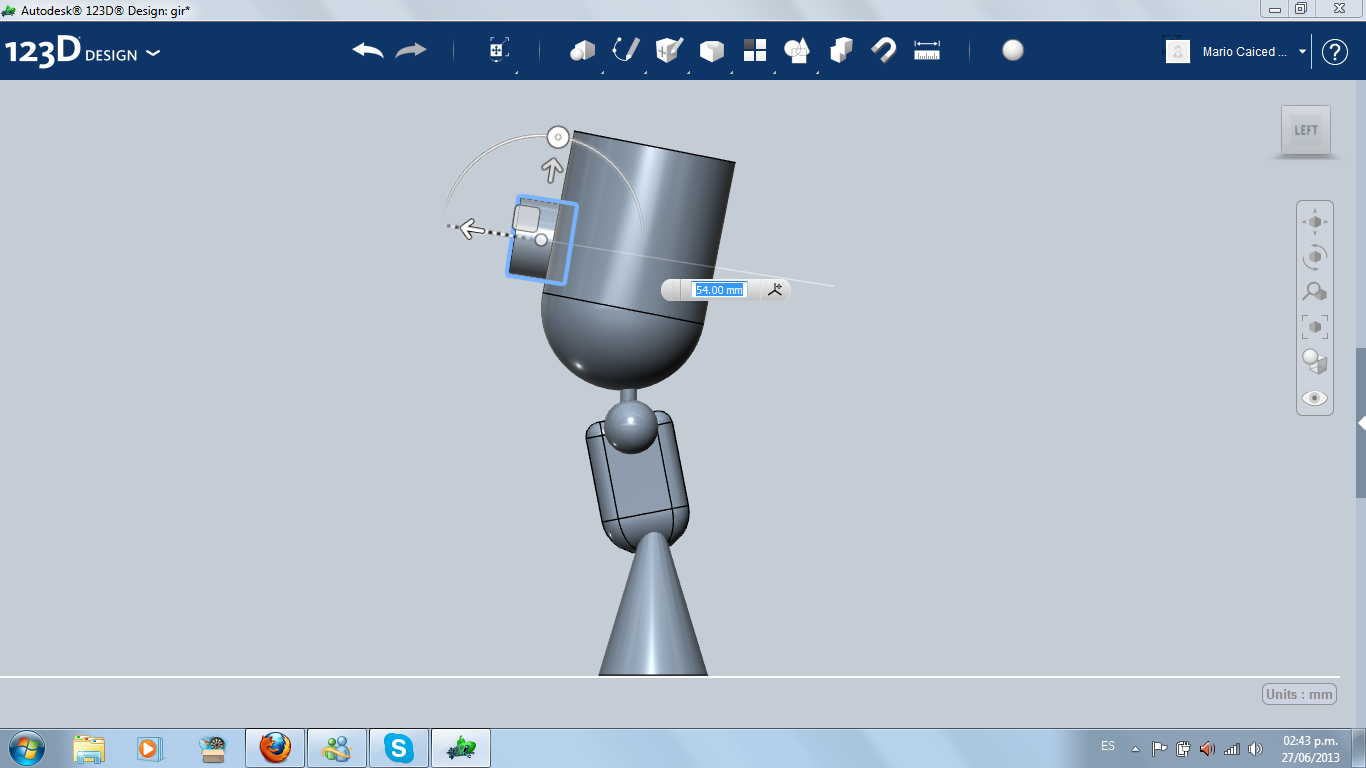Open the Primitives tool menu

[582, 50]
